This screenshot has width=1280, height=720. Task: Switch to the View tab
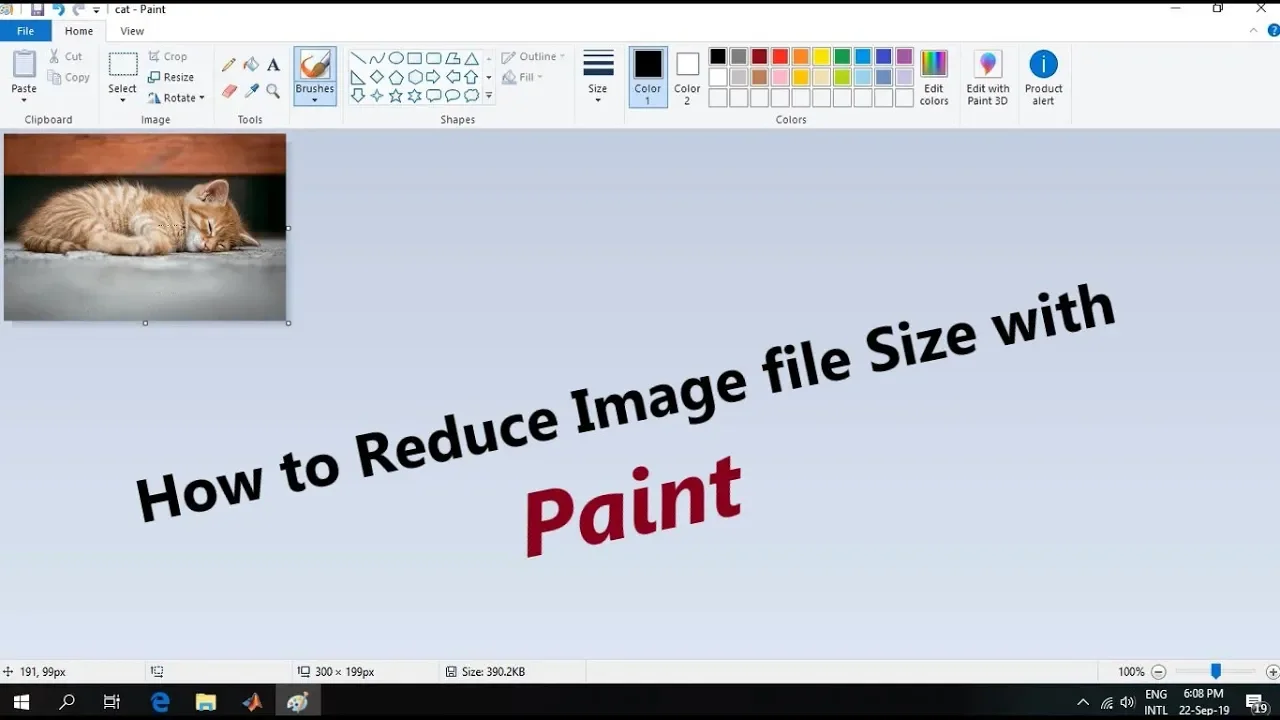coord(132,31)
